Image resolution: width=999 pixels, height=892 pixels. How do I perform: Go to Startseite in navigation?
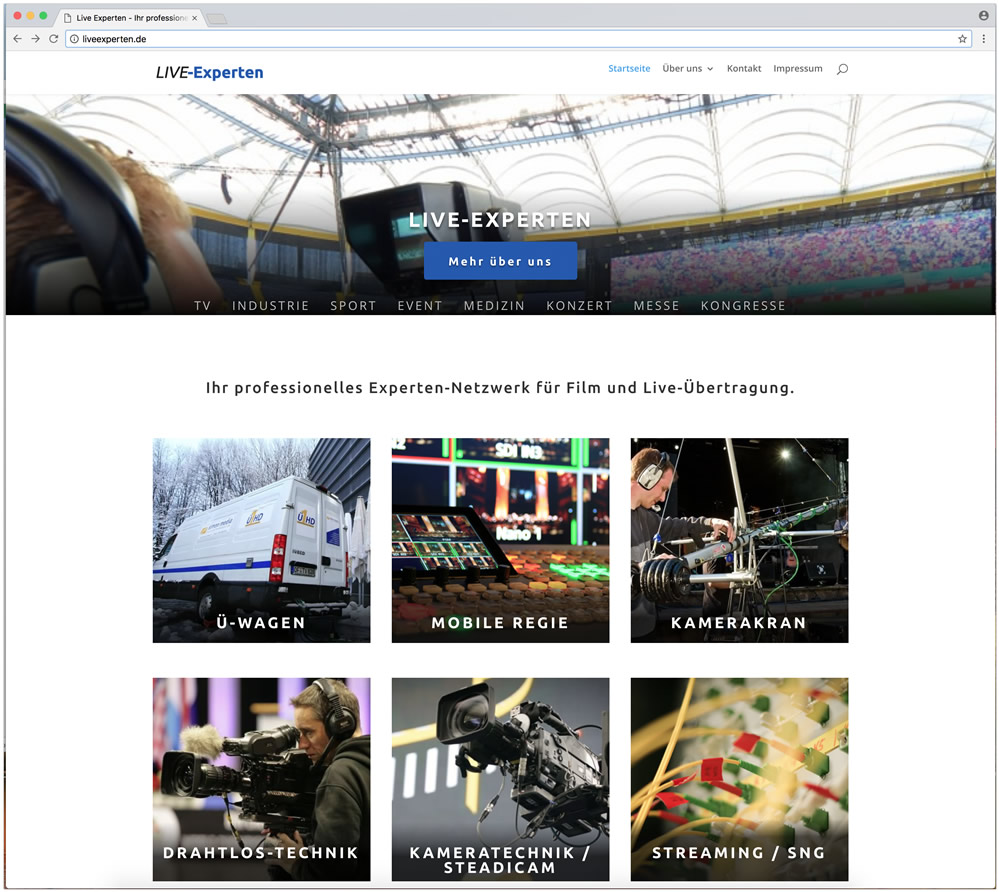[x=629, y=68]
